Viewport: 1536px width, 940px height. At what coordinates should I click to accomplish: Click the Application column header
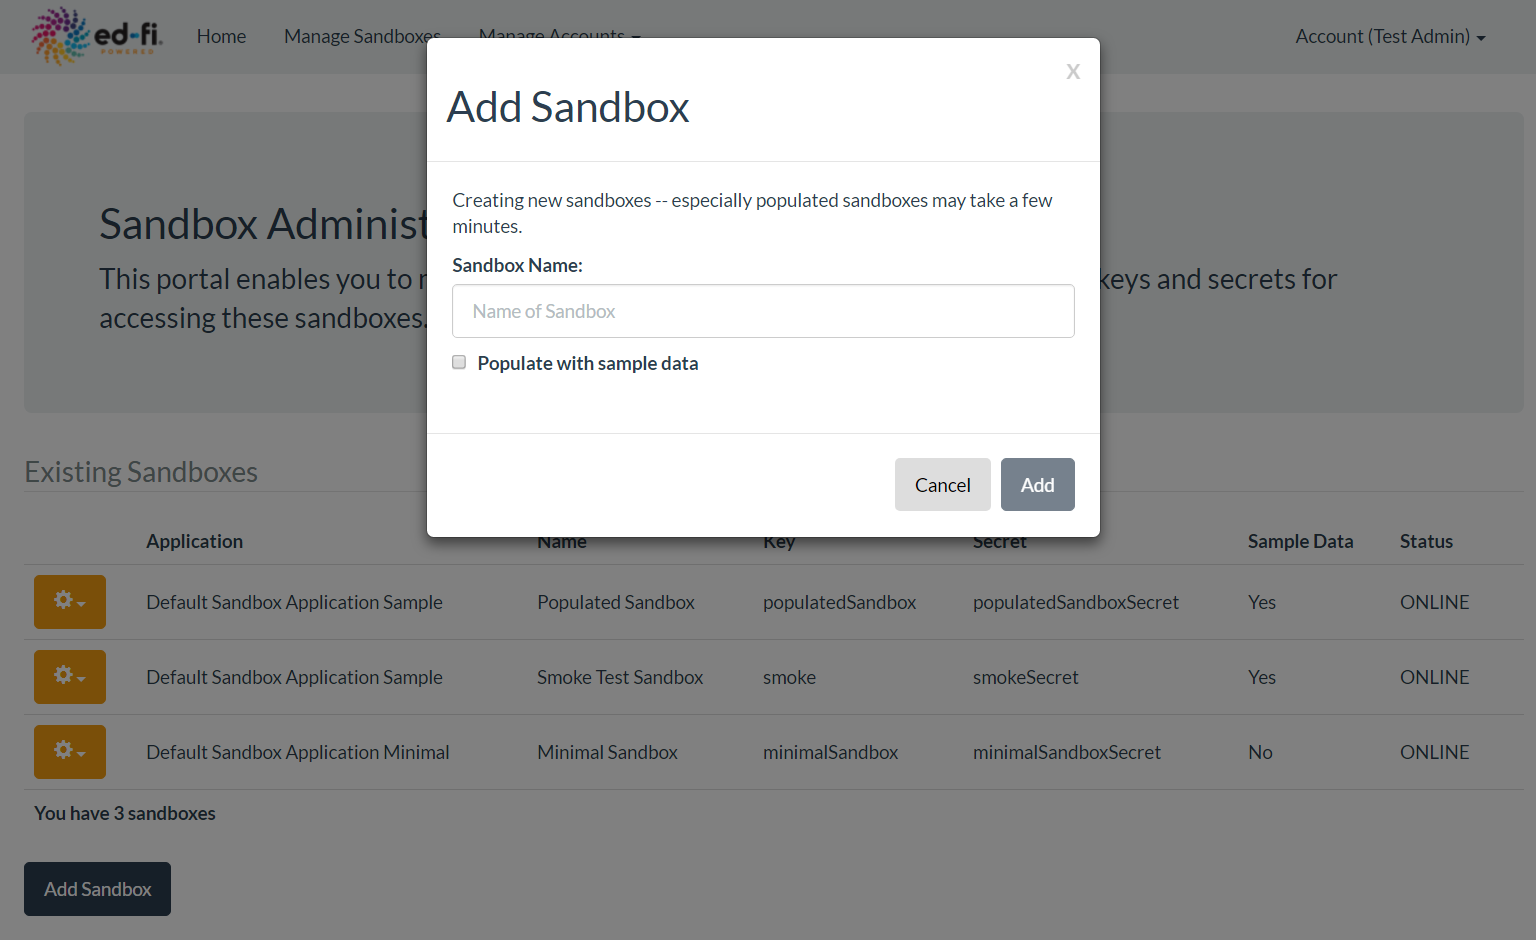(194, 541)
